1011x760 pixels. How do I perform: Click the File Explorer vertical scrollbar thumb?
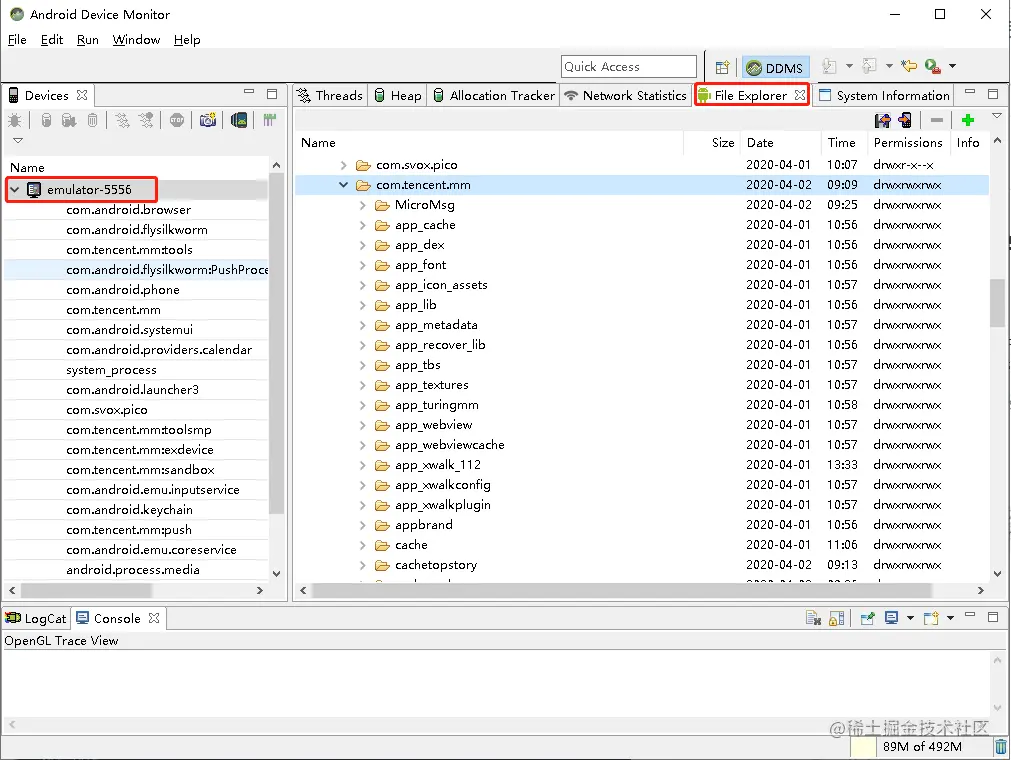coord(997,304)
